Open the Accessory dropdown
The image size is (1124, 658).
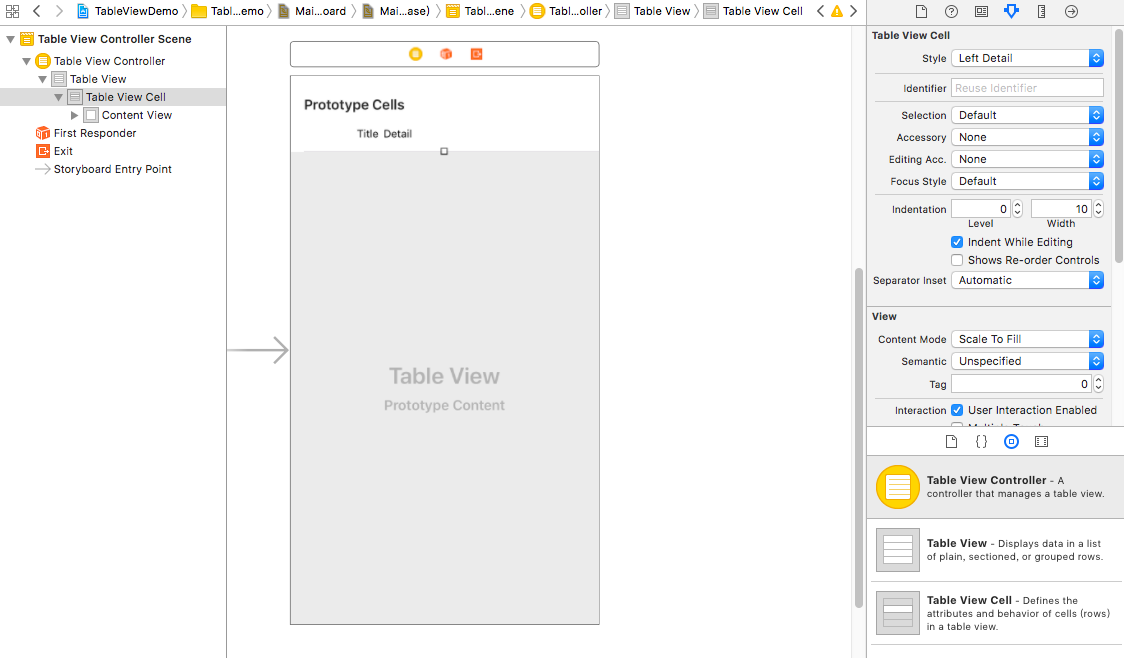[1026, 137]
